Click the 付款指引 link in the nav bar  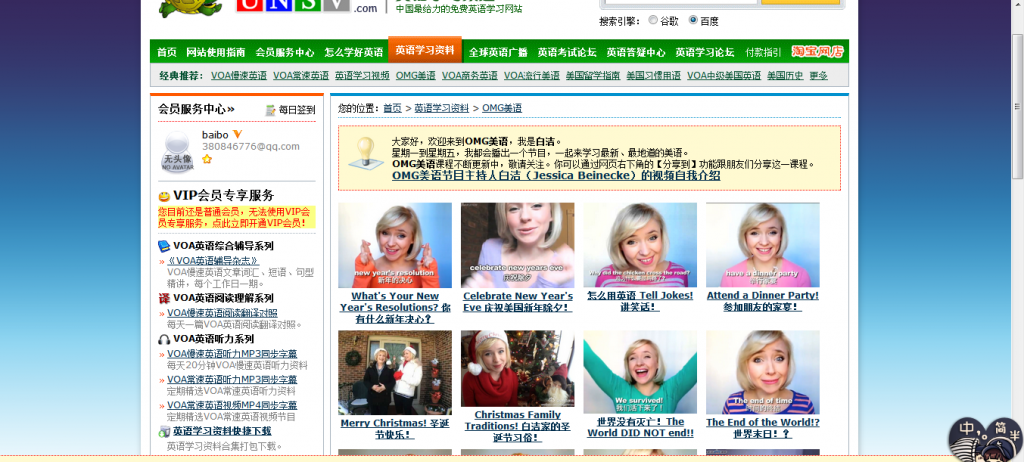pyautogui.click(x=763, y=52)
